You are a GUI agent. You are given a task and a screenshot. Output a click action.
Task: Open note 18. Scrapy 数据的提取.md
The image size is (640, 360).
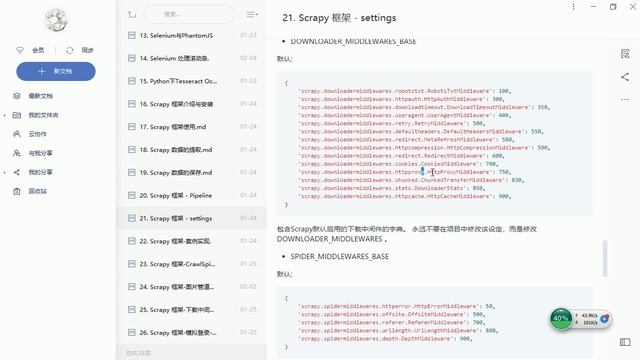(x=191, y=150)
